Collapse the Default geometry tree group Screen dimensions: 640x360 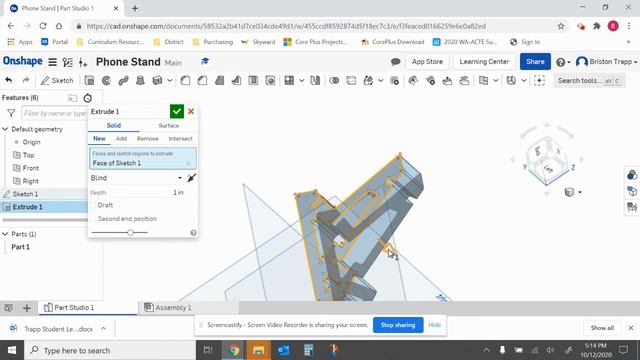5,129
